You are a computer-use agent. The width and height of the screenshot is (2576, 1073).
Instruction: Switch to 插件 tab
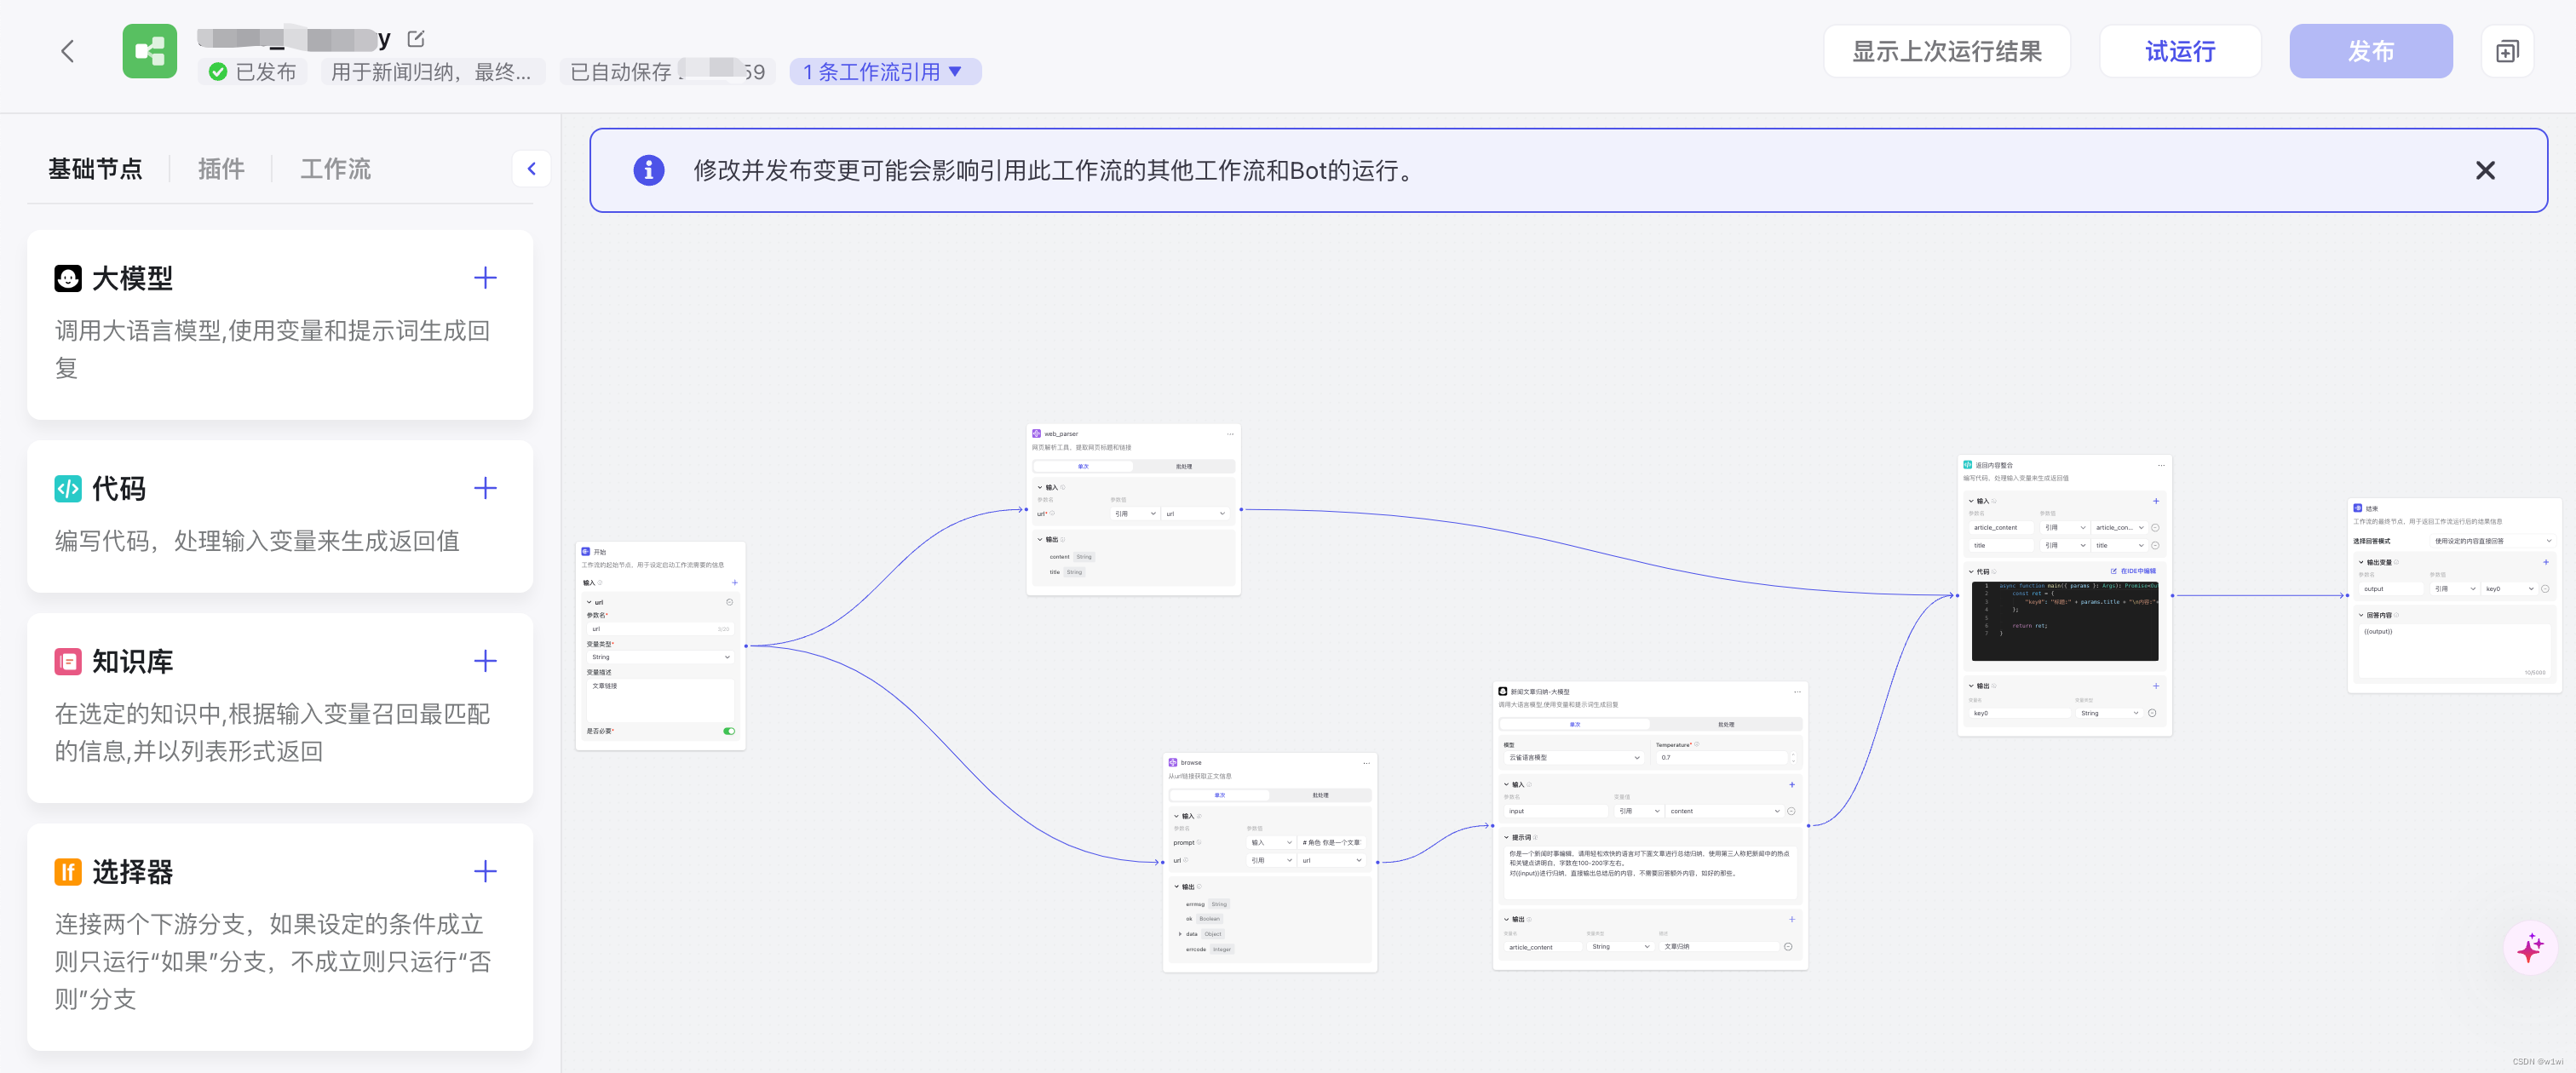point(221,169)
